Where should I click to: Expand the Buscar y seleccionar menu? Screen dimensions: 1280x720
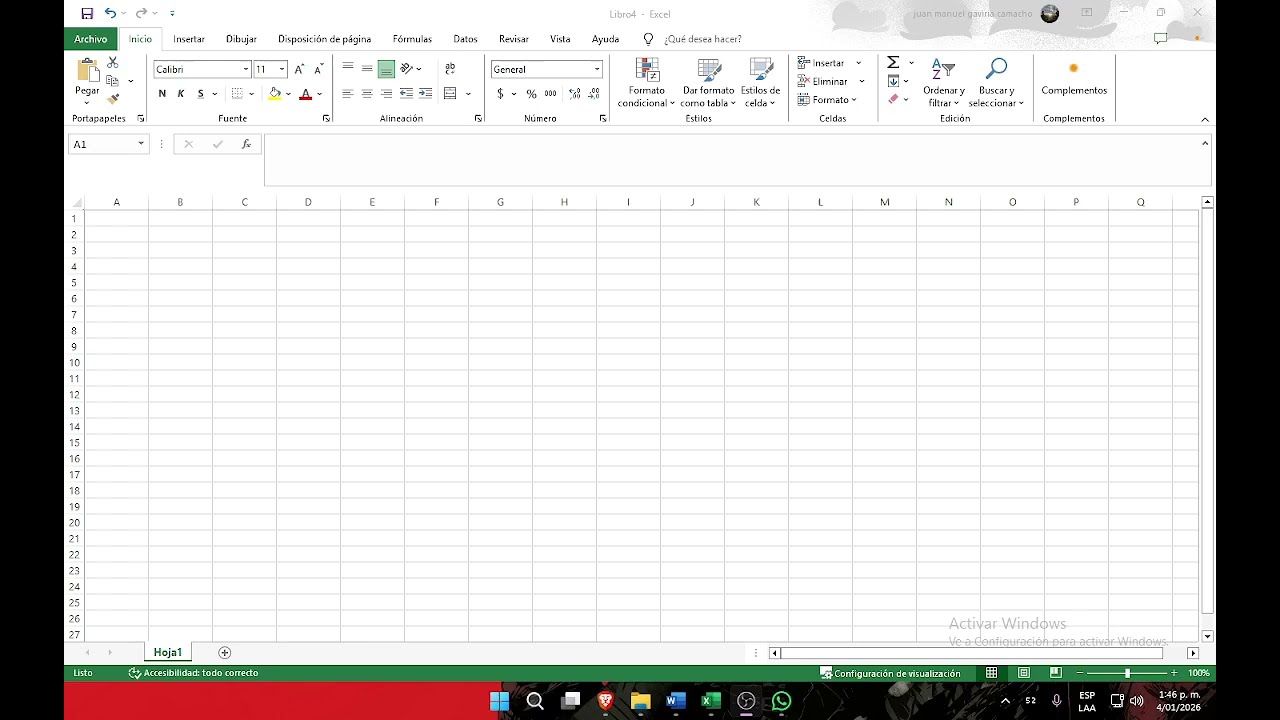996,83
